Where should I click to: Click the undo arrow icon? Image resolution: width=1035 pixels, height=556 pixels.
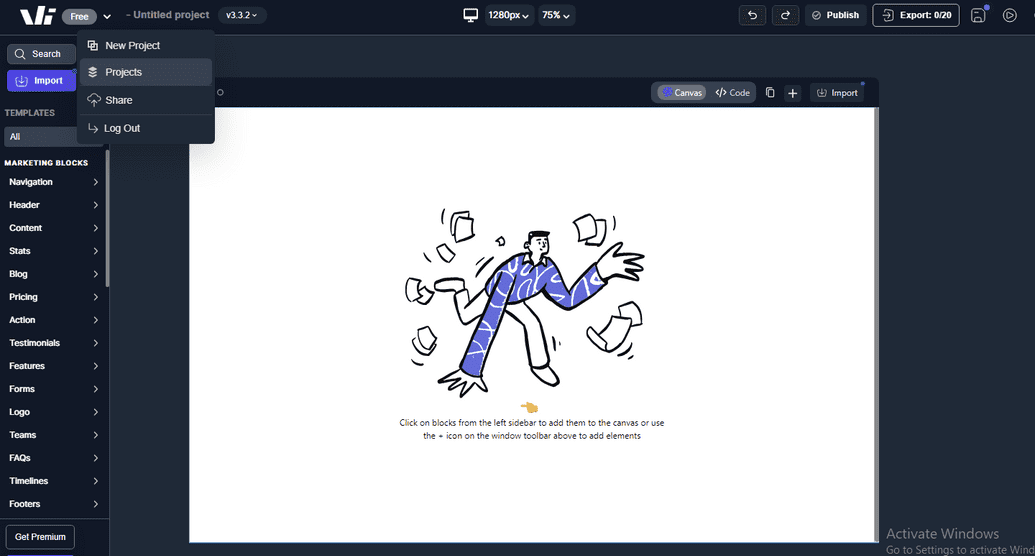[752, 15]
